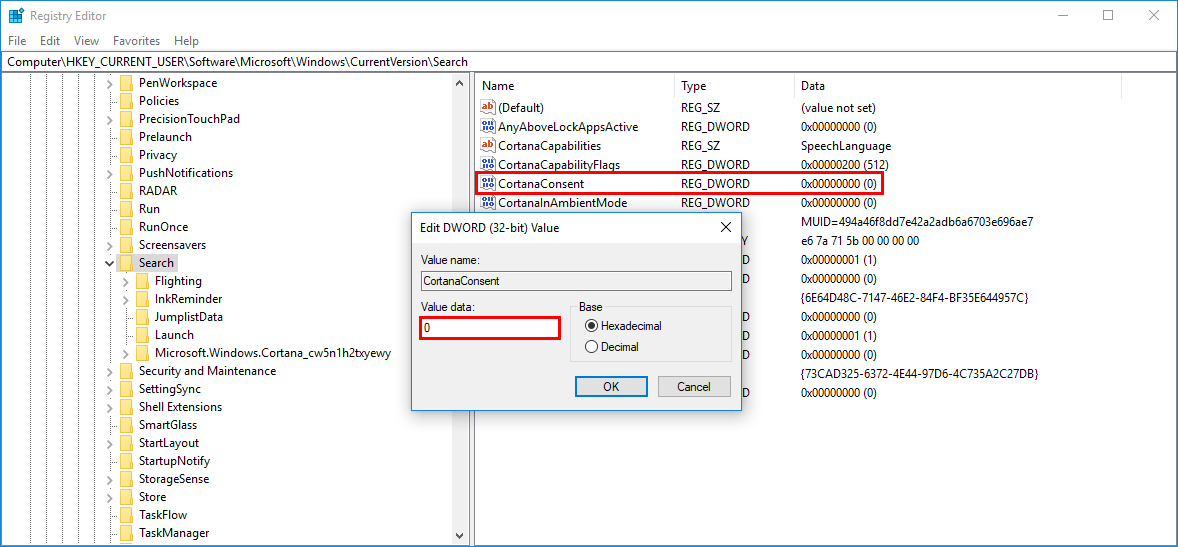Expand the Microsoft.Windows.Cortana_cw5n1h2txyewy subkey

click(125, 353)
